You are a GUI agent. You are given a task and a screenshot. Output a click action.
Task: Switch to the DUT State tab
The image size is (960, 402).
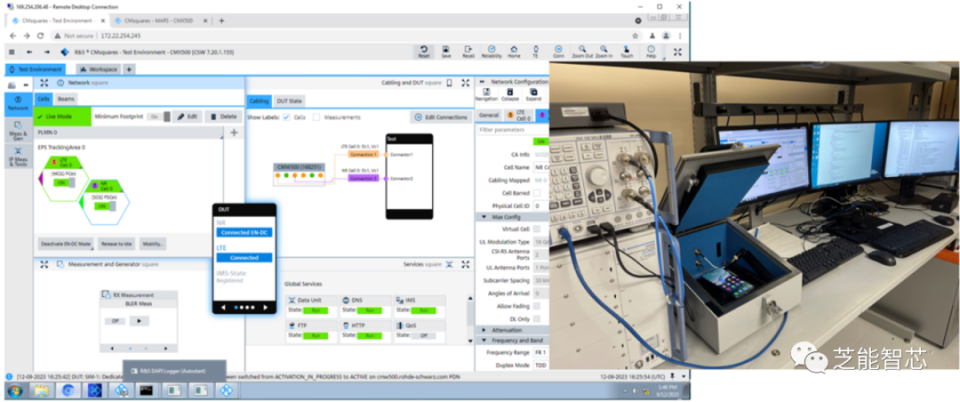[x=289, y=101]
